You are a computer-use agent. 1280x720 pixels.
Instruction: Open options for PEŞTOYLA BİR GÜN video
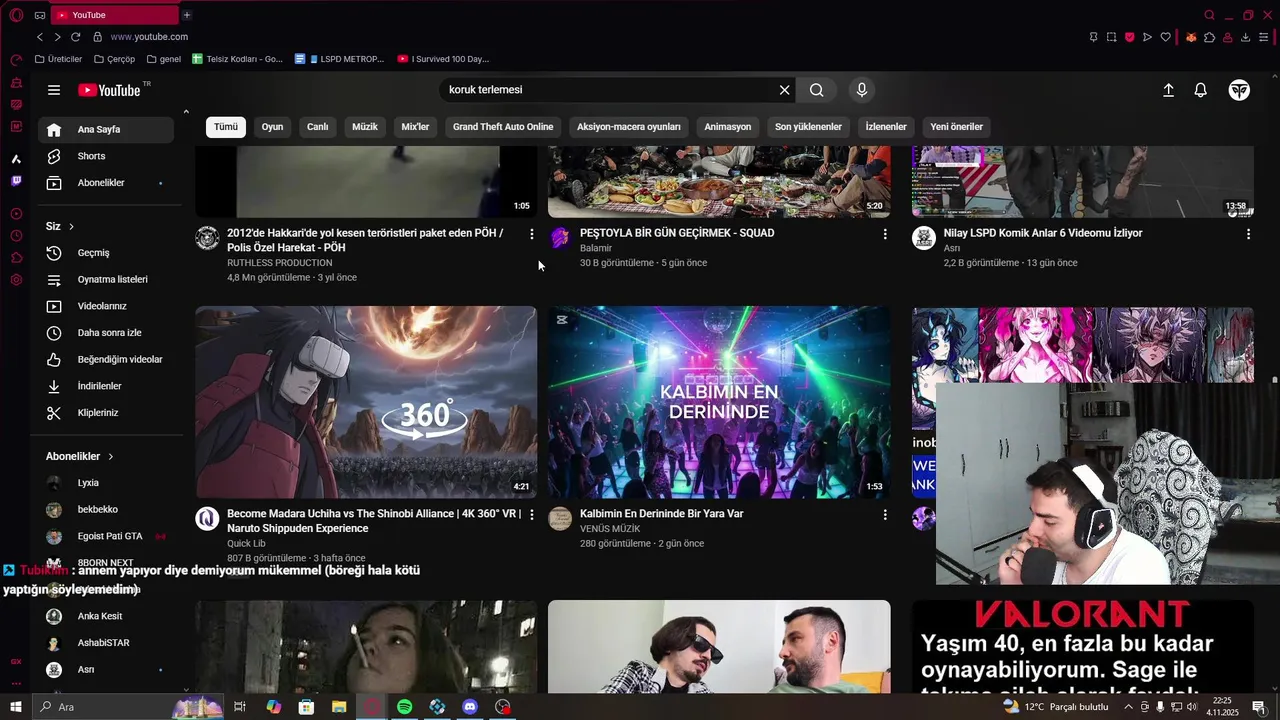(885, 234)
